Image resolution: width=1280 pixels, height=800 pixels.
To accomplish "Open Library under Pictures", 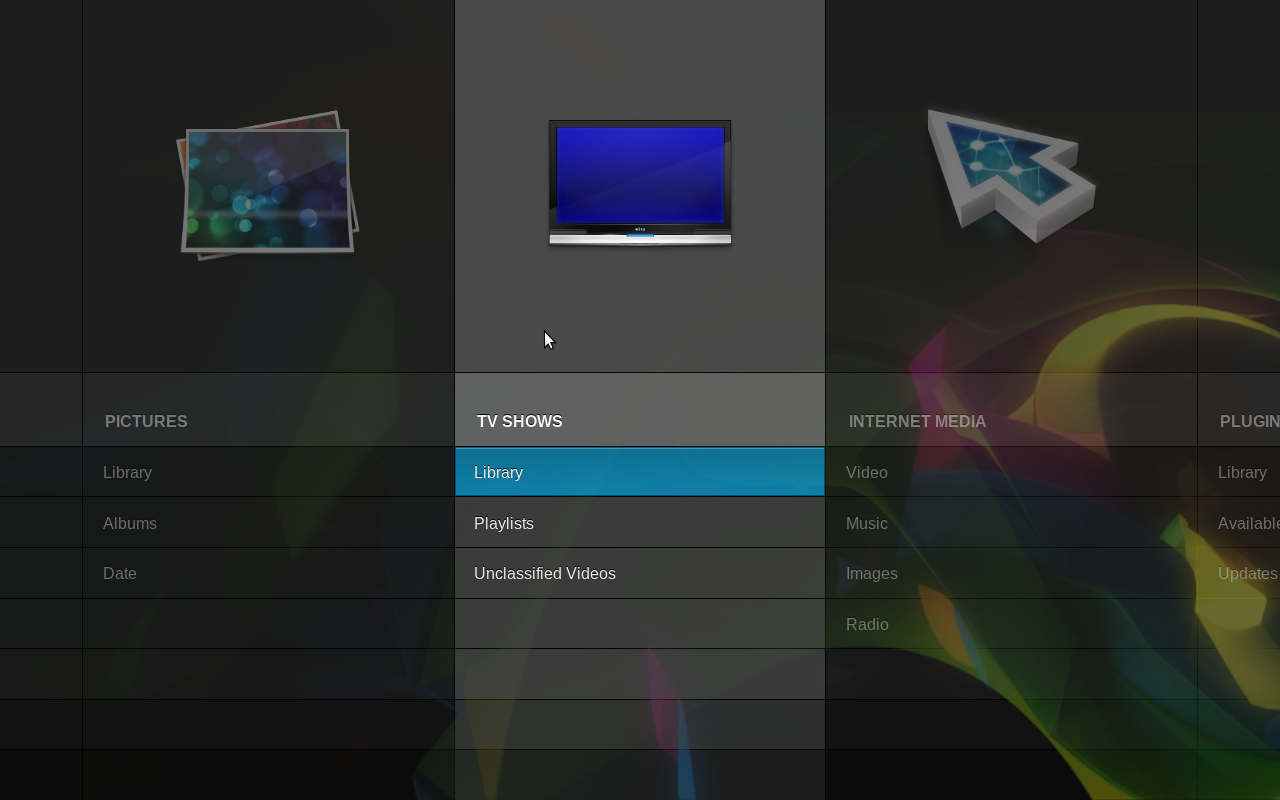I will 128,472.
